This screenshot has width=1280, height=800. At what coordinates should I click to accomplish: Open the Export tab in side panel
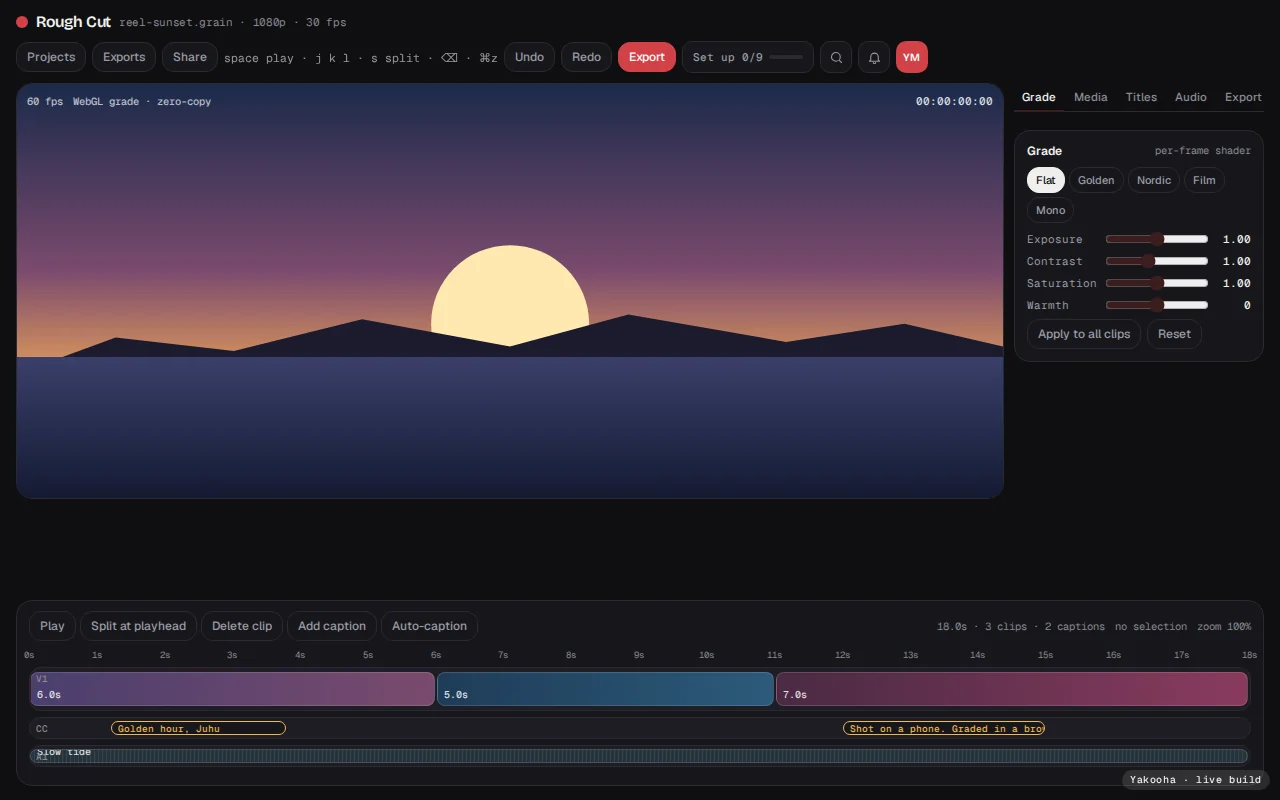coord(1243,97)
